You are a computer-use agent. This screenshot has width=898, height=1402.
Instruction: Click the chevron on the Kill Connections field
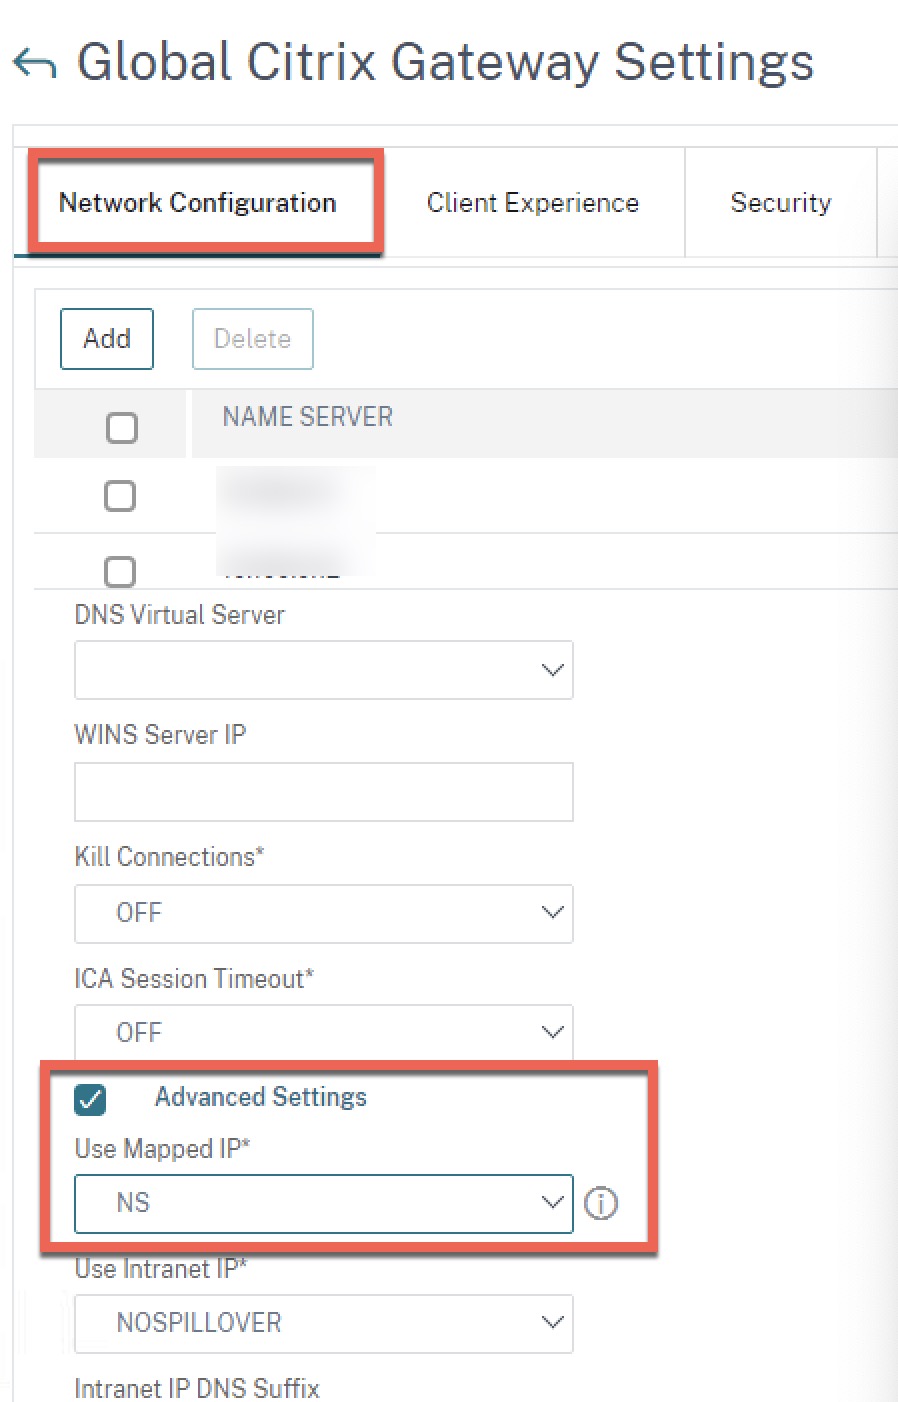point(552,912)
